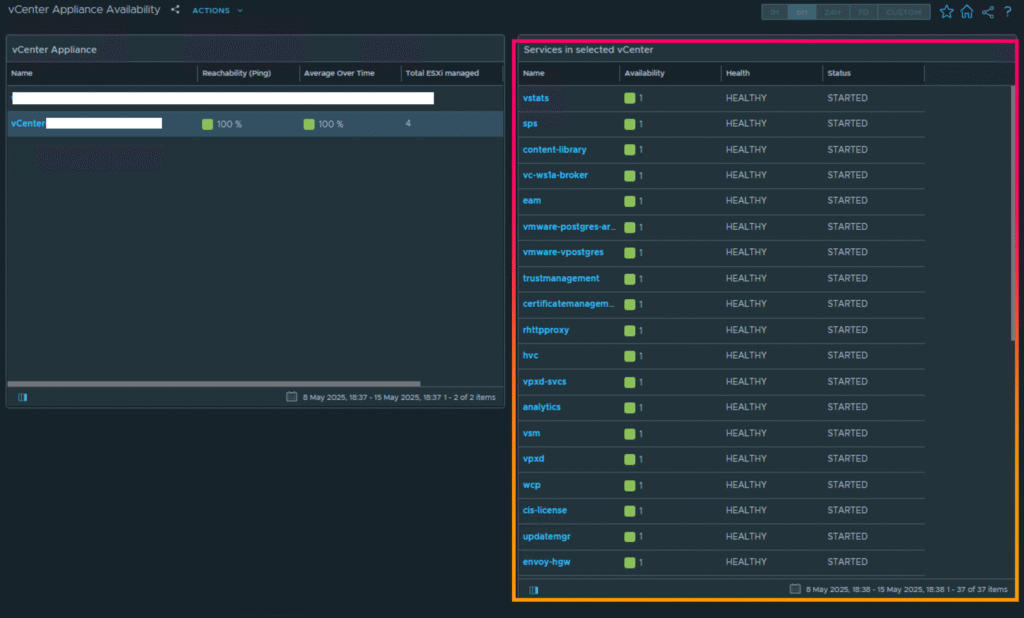Mark dashboard as favorite with star icon
The image size is (1024, 618).
(x=946, y=12)
